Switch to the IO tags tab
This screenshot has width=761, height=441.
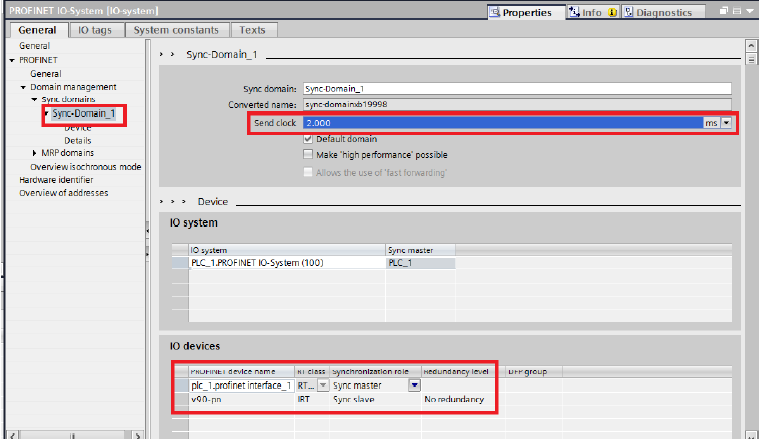click(x=96, y=31)
